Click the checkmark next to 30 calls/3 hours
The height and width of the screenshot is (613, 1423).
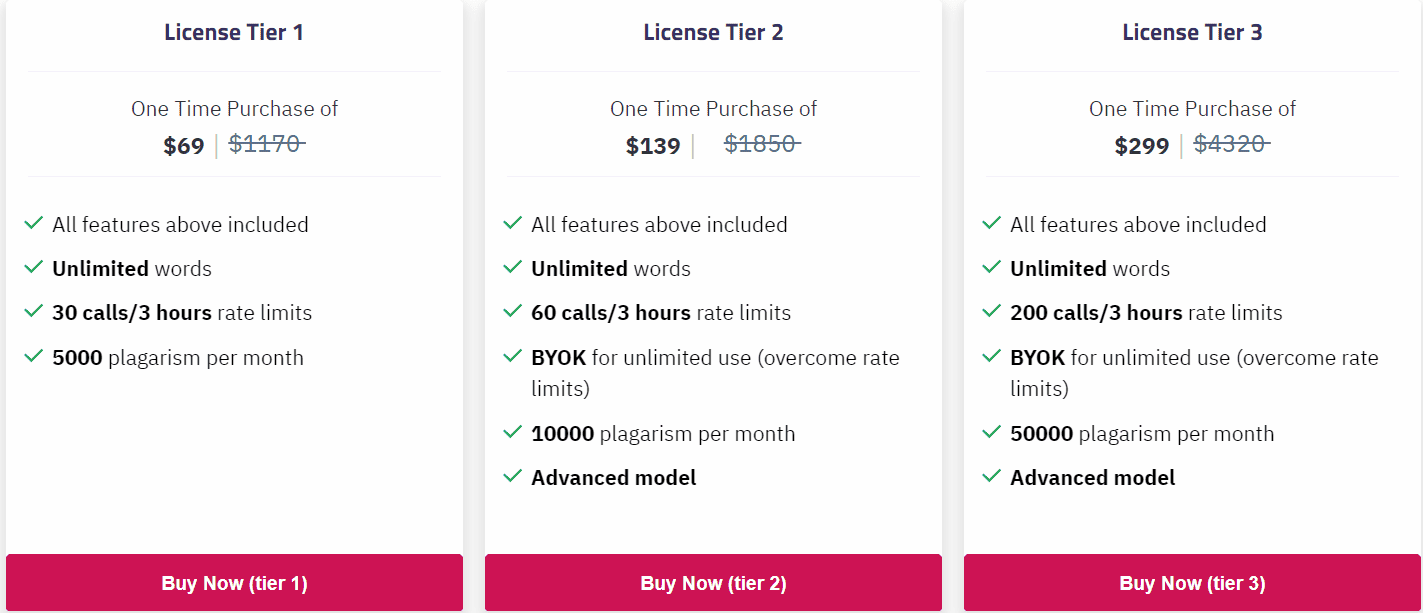click(33, 312)
